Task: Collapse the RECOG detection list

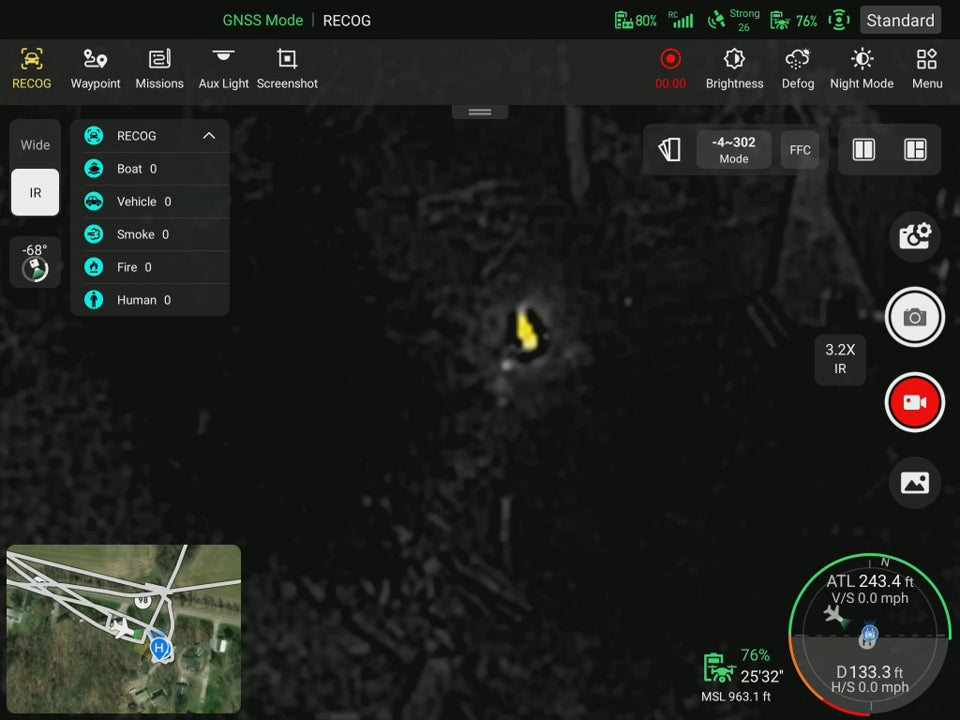Action: point(209,136)
